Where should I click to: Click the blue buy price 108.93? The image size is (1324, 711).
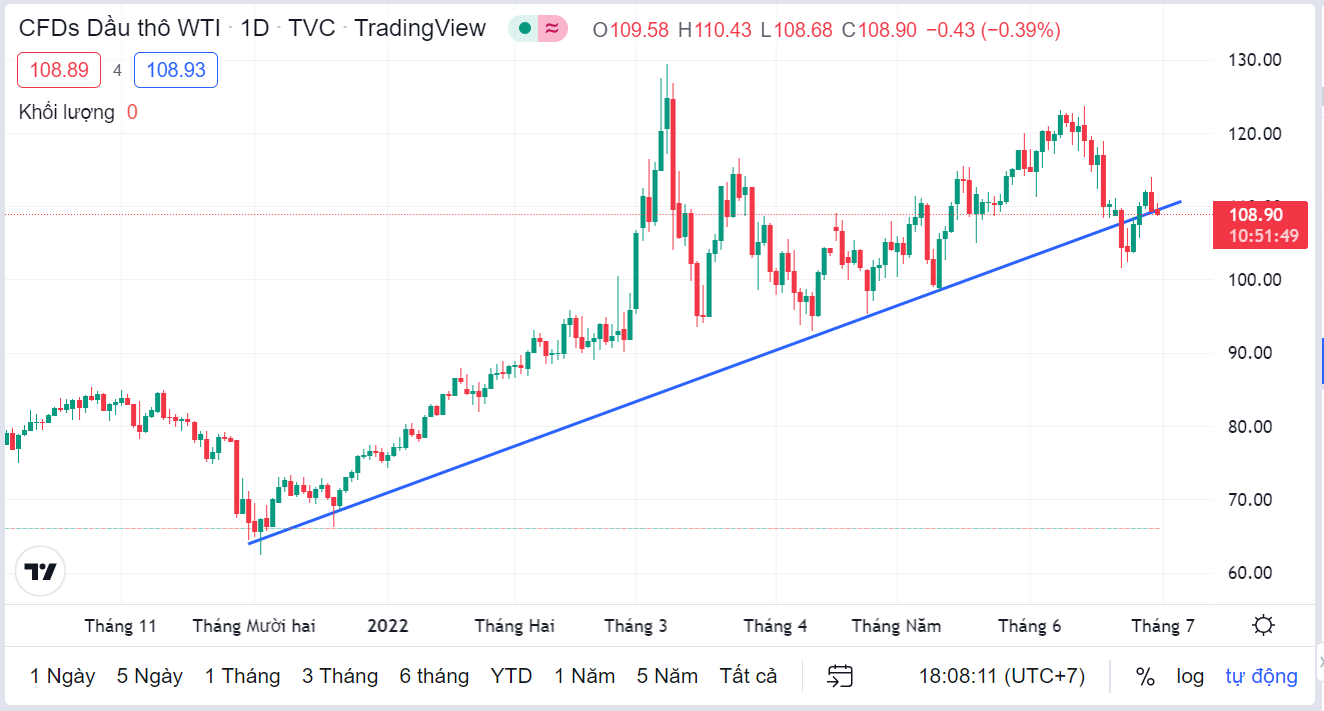click(x=175, y=70)
